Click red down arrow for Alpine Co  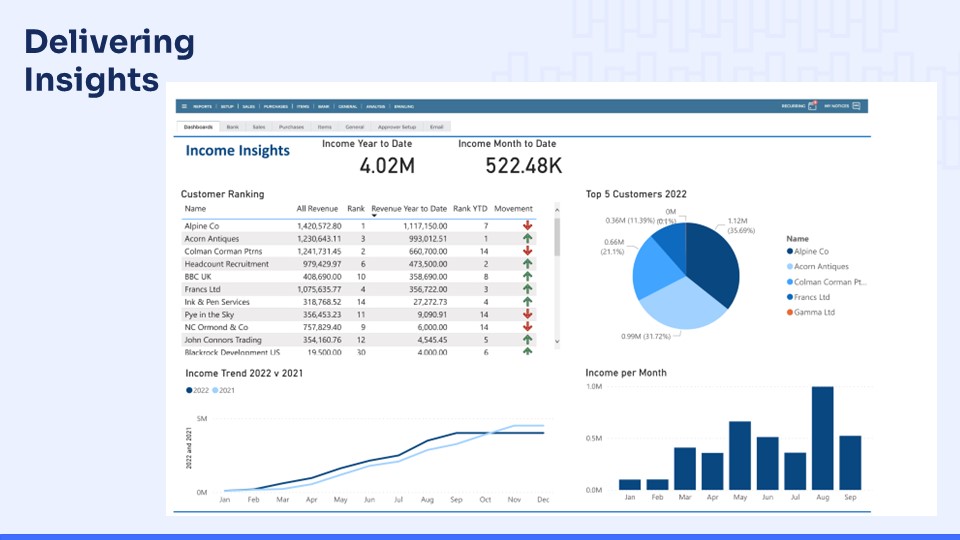pos(527,226)
